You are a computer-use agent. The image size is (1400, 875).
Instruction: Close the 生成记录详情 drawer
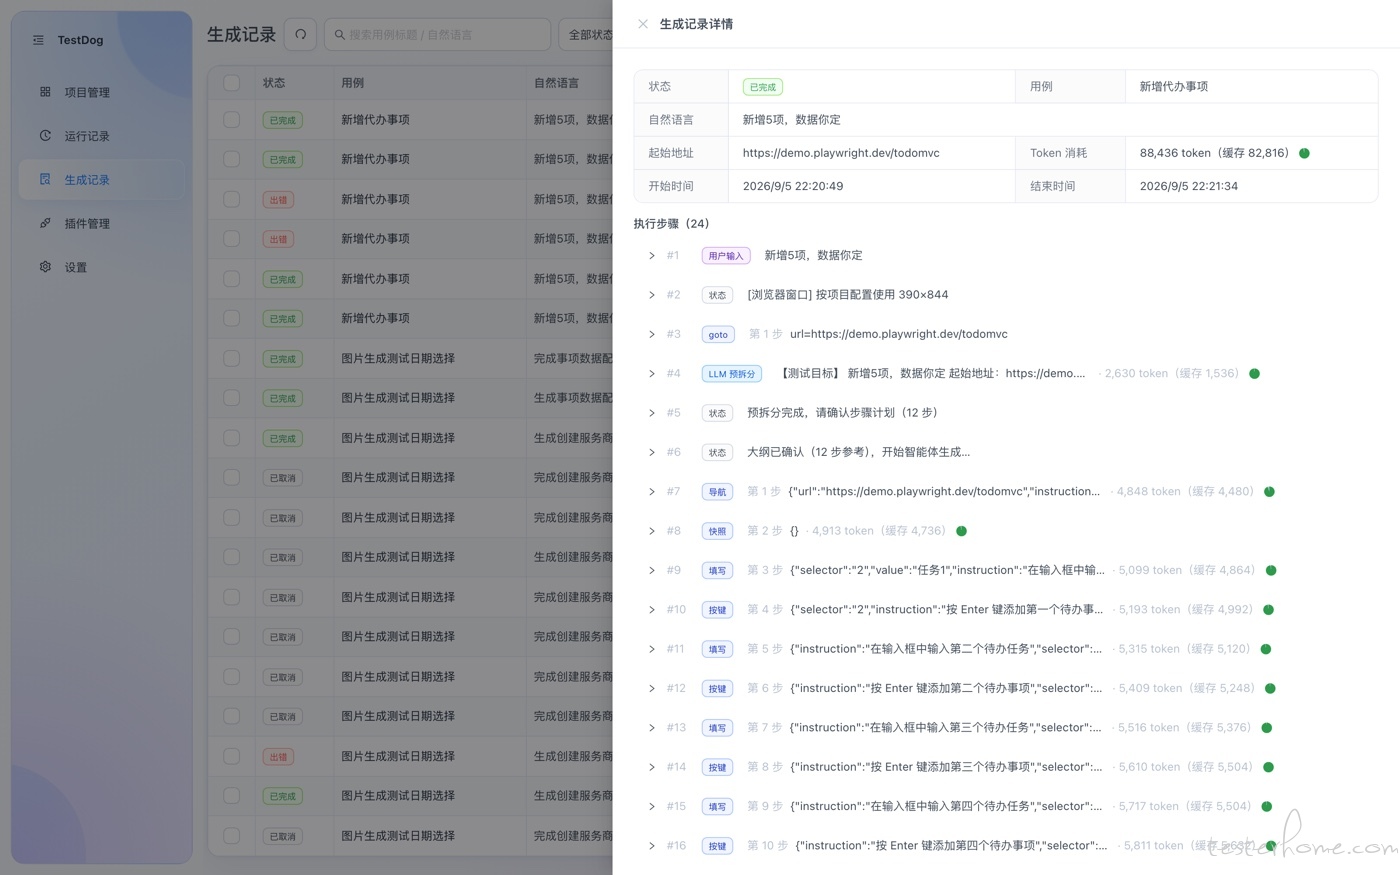(x=643, y=24)
